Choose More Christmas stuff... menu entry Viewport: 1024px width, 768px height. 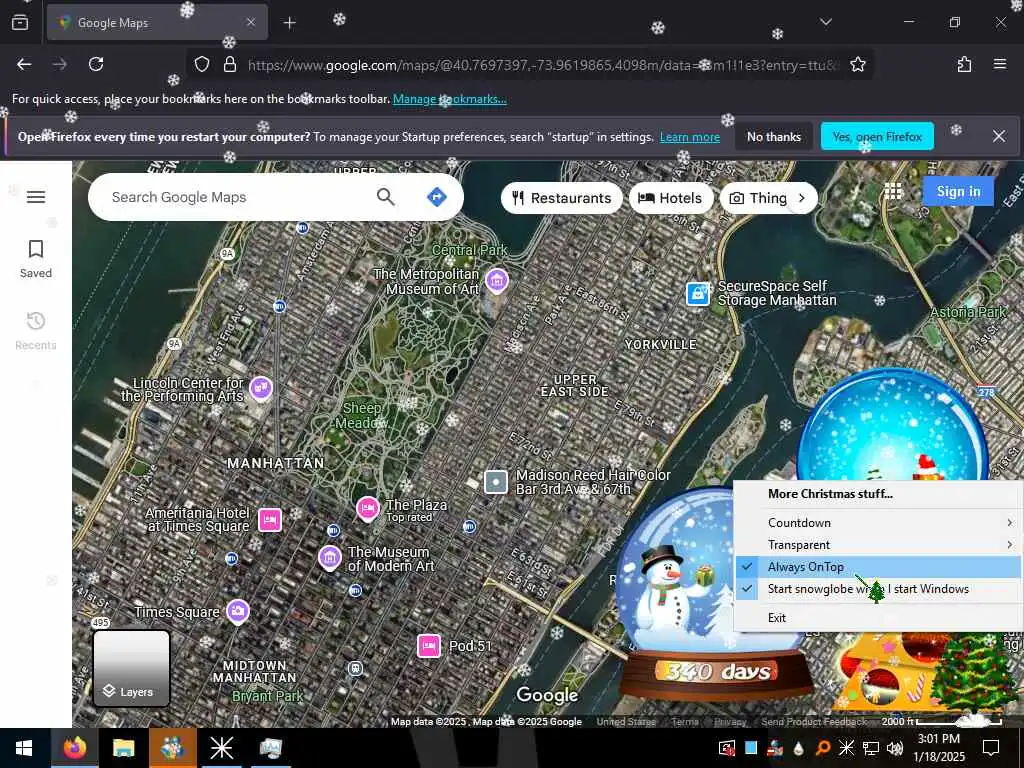pyautogui.click(x=877, y=494)
